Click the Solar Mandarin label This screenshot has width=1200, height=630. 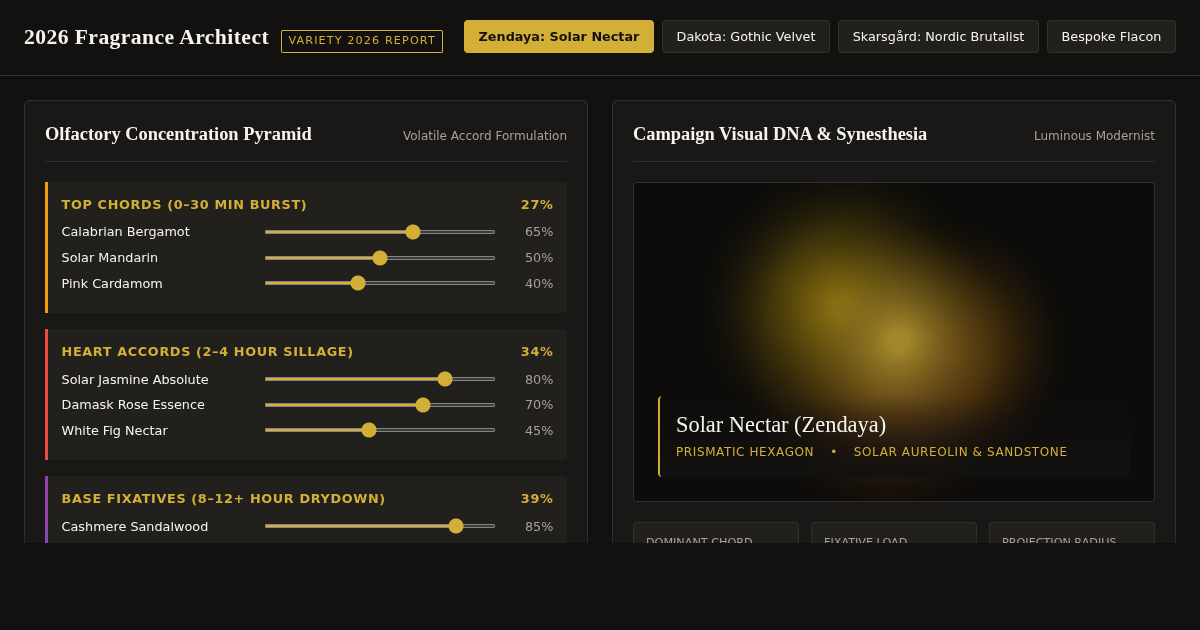click(x=110, y=258)
